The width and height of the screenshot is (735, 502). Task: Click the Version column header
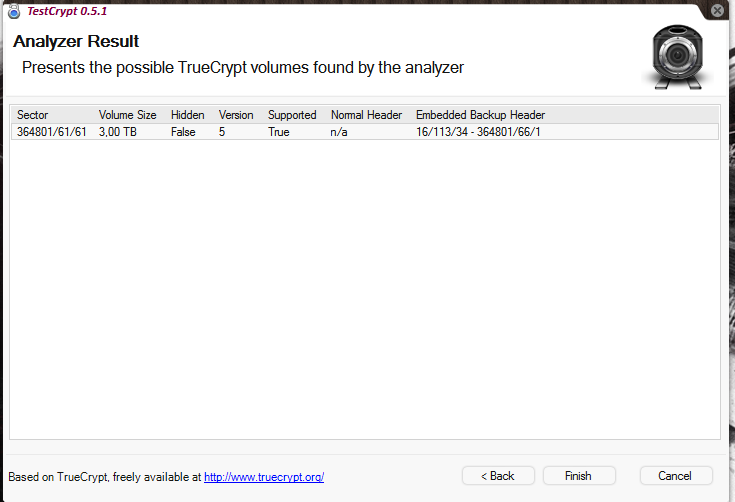click(x=236, y=115)
